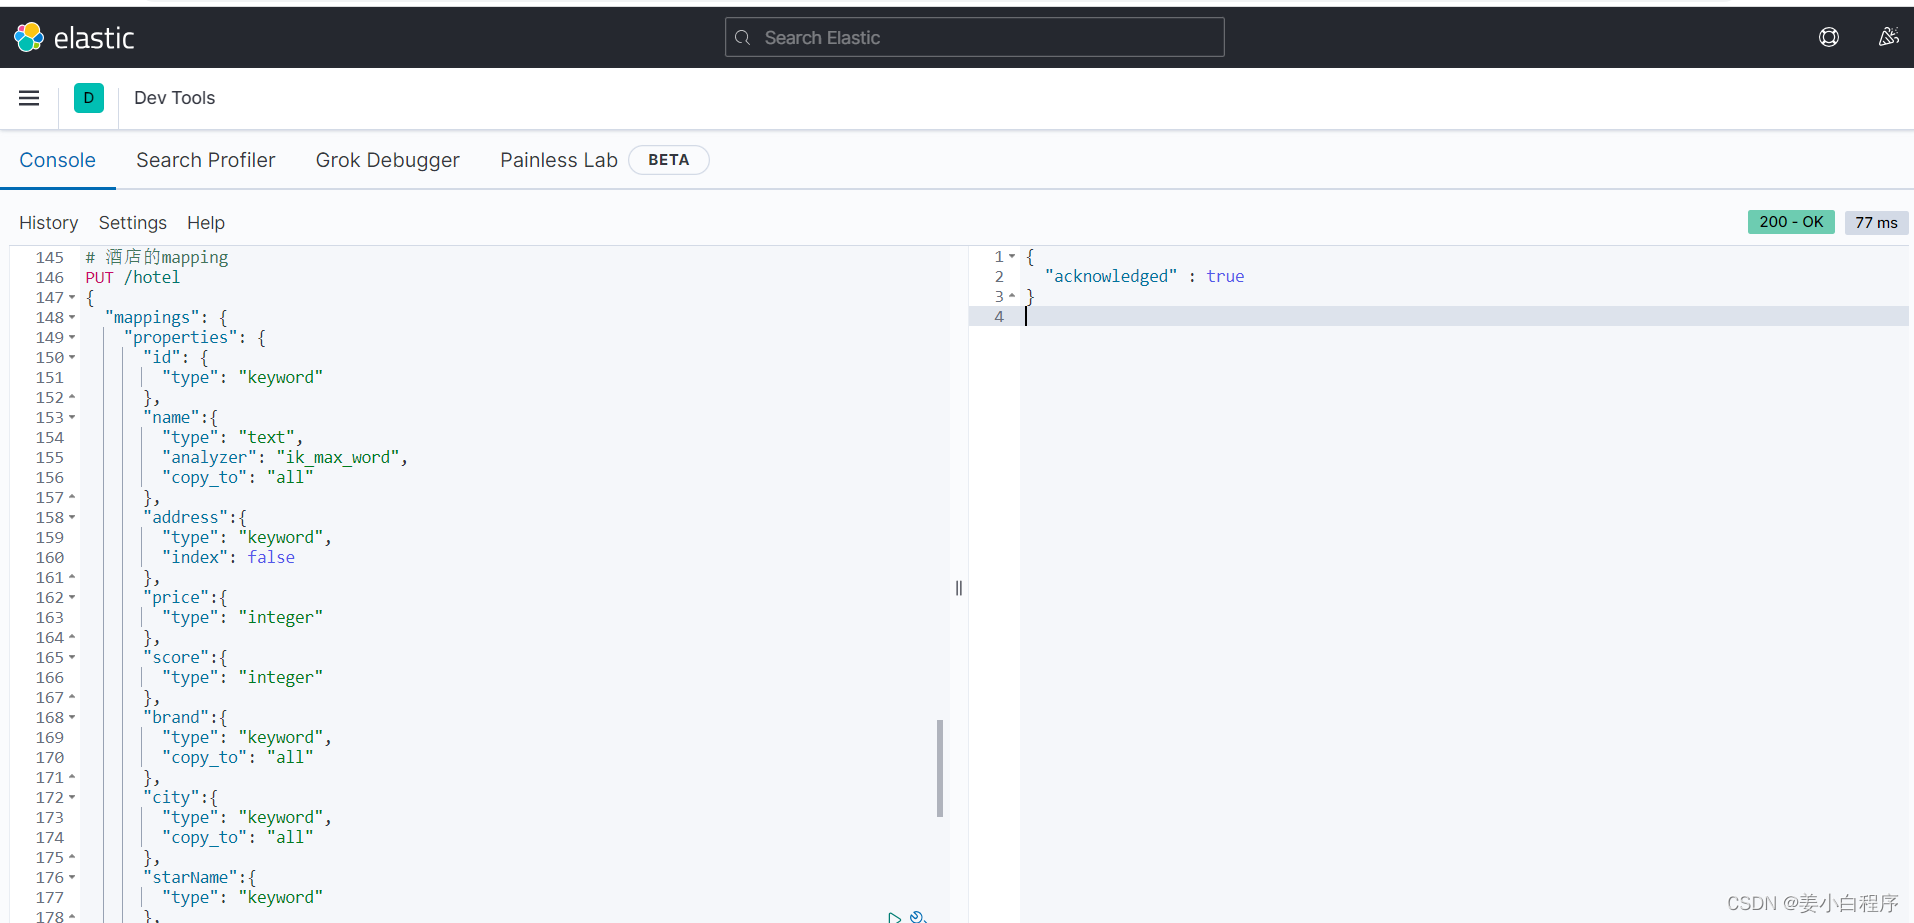Image resolution: width=1914 pixels, height=923 pixels.
Task: Open the History panel
Action: 48,222
